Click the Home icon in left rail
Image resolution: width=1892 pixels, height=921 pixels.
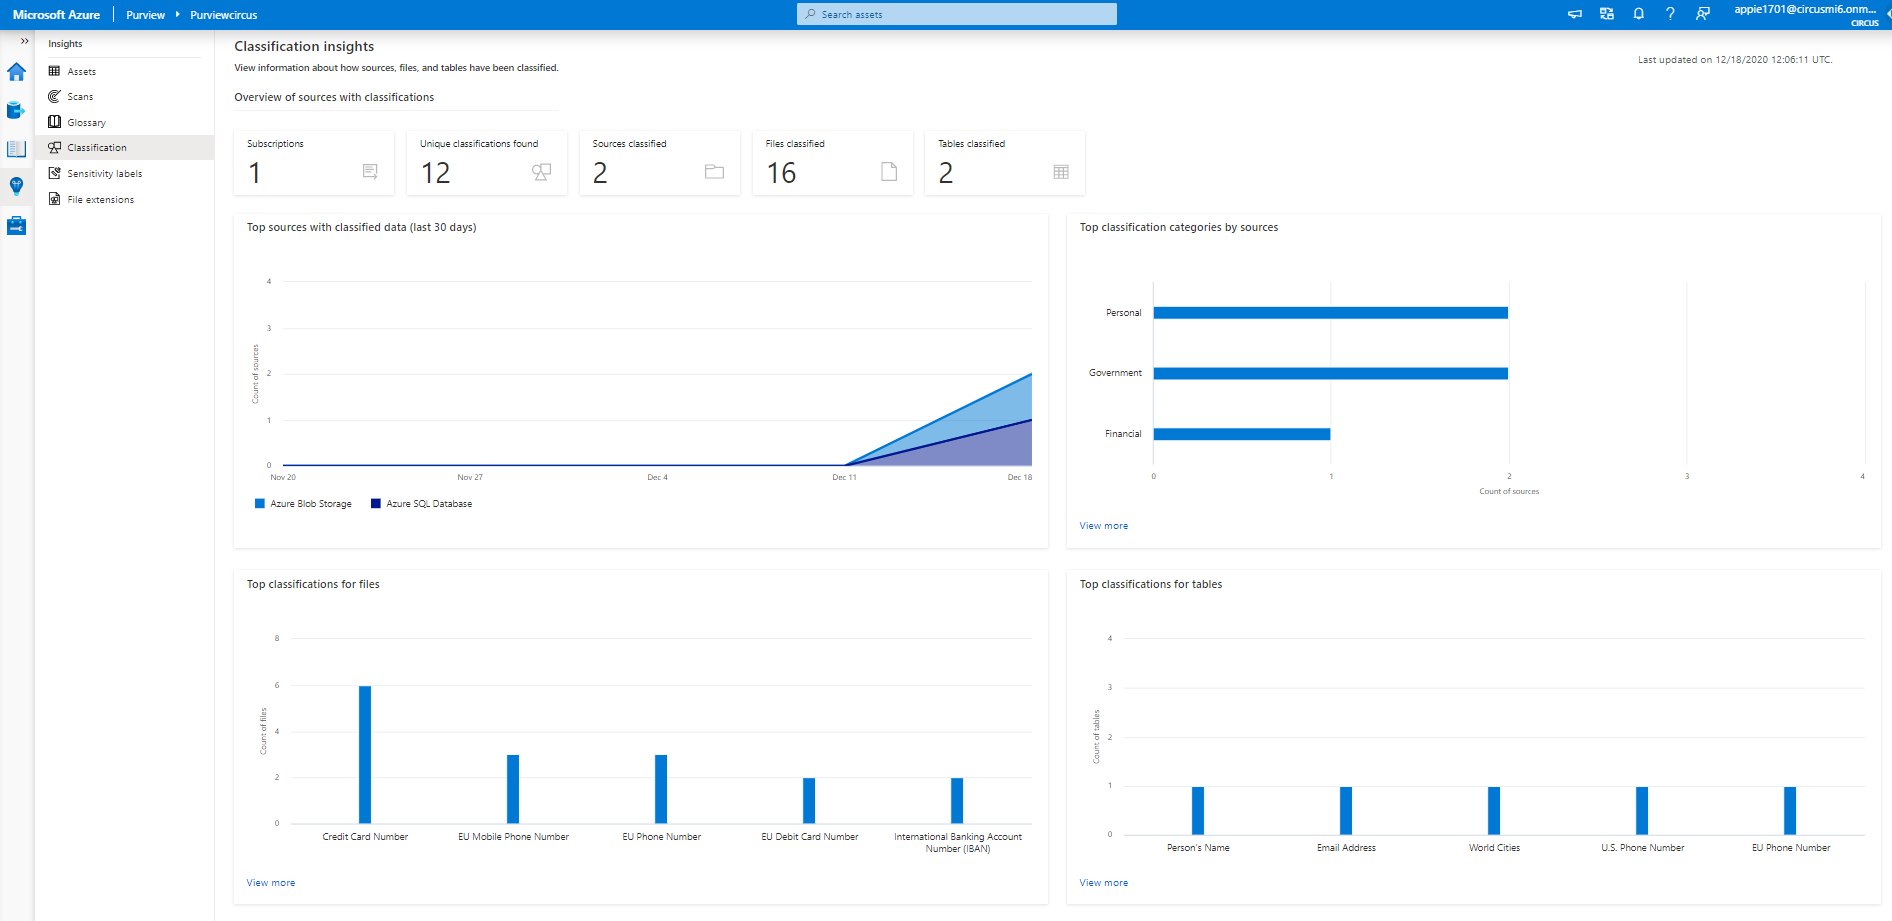(x=16, y=72)
